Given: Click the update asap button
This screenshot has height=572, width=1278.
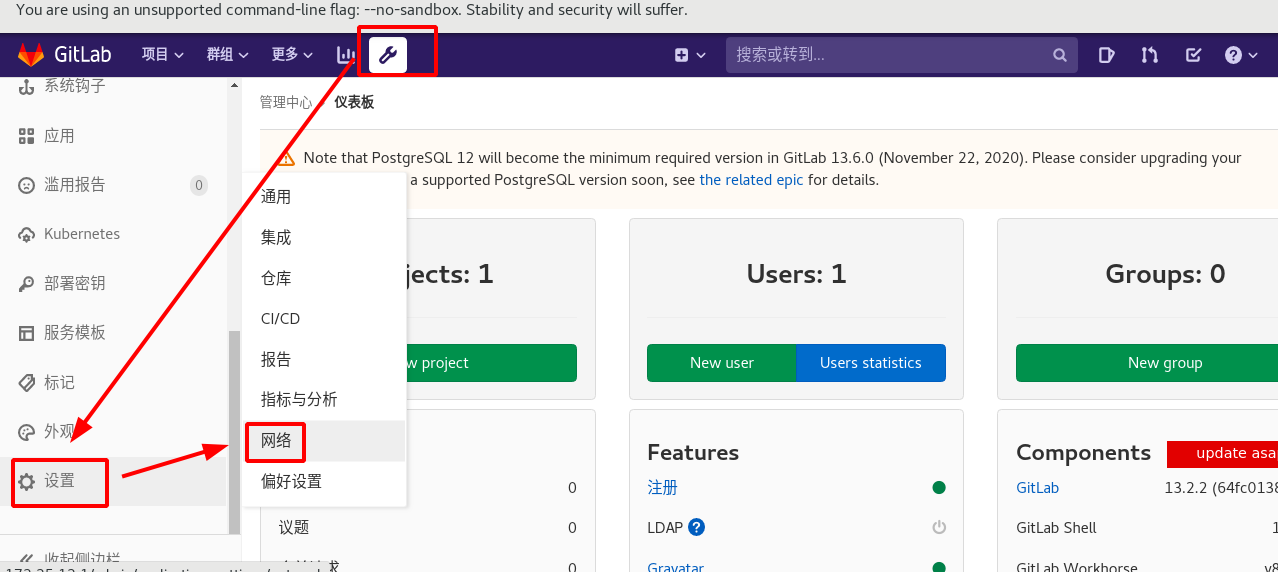Looking at the screenshot, I should tap(1223, 453).
